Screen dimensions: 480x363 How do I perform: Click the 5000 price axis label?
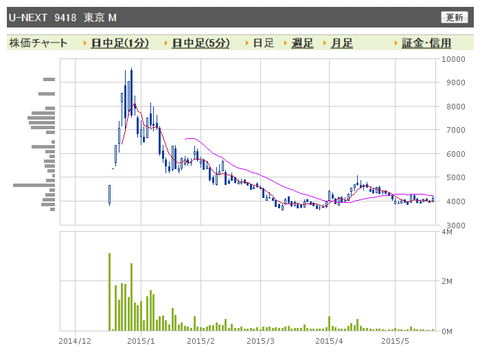(x=456, y=177)
